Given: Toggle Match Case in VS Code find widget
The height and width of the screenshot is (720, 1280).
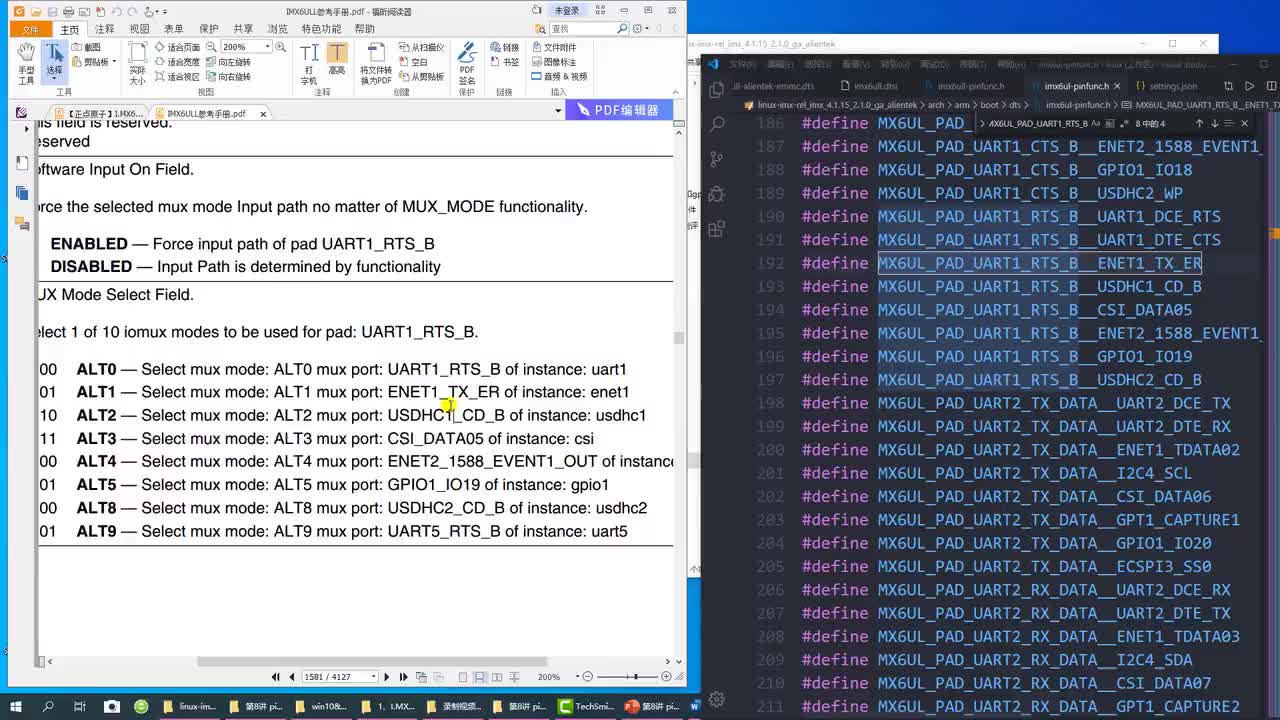Looking at the screenshot, I should click(1095, 124).
